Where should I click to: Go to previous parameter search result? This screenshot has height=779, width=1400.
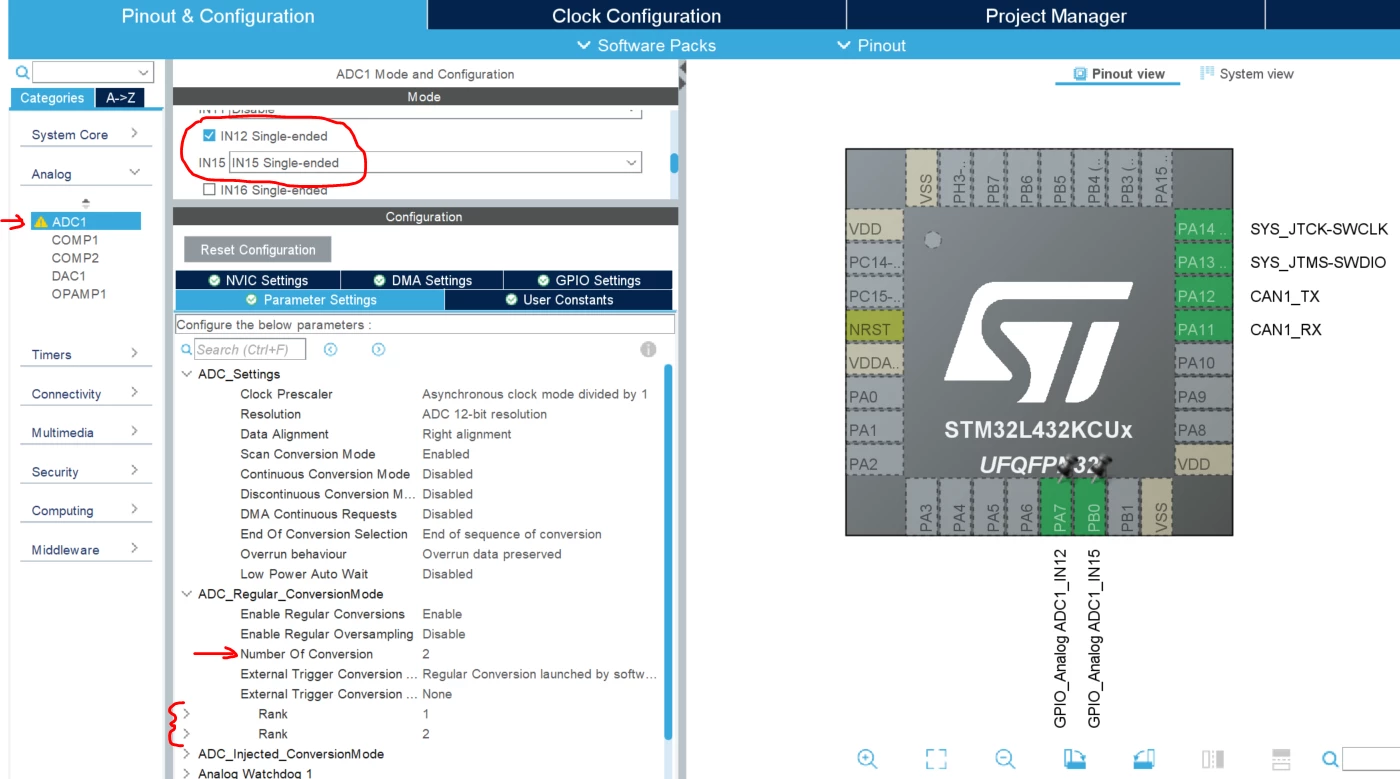coord(331,350)
